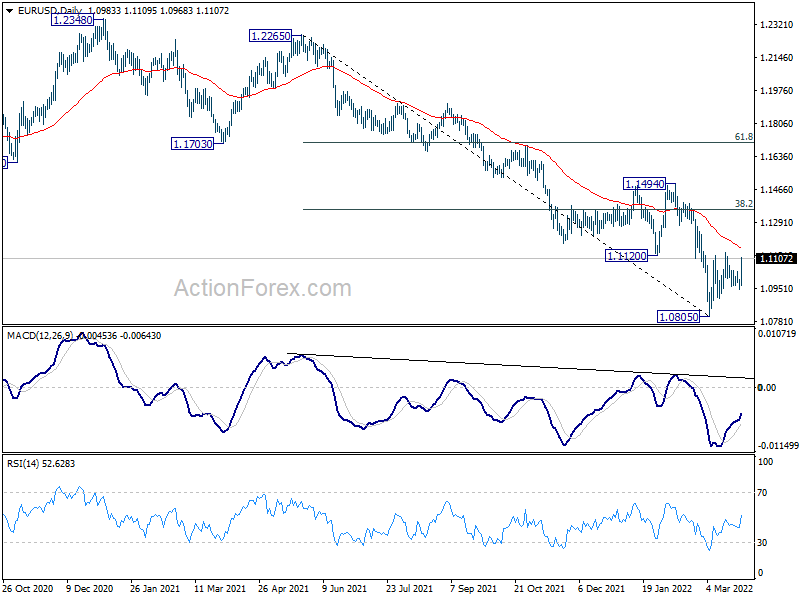Click the 23 Jul 2021 date label

(409, 589)
